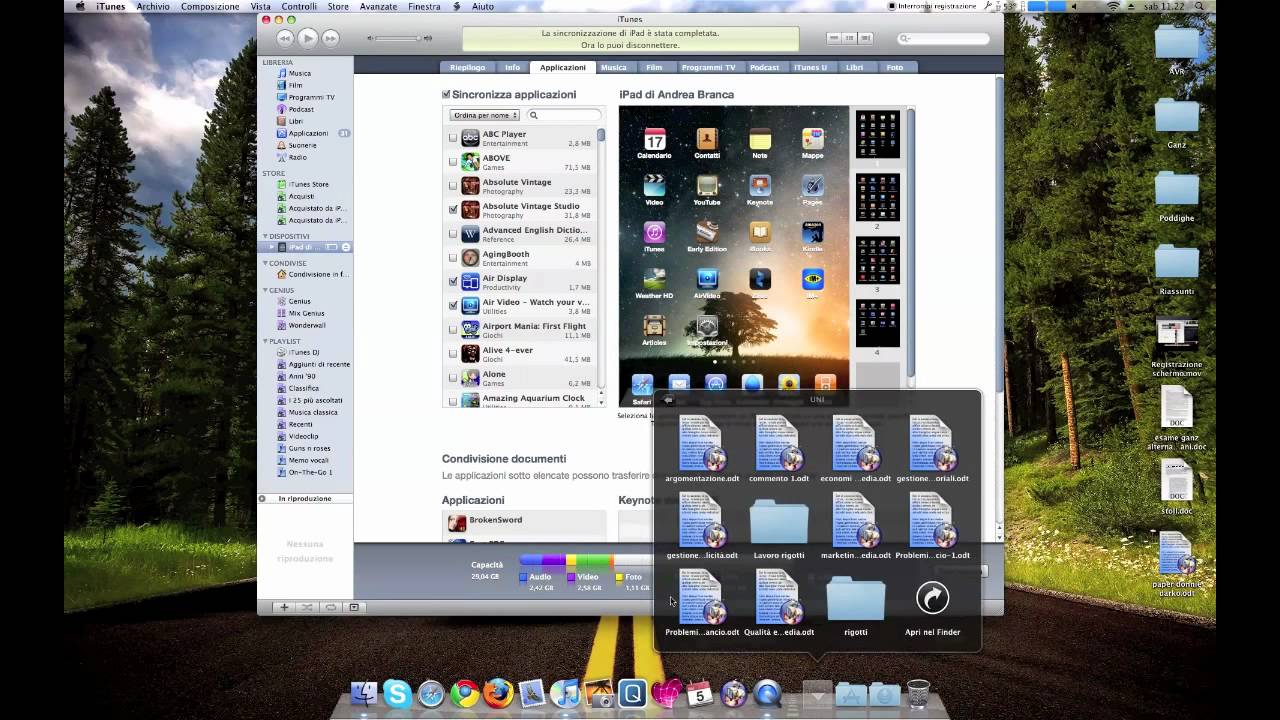
Task: Check the ABC Player app checkbox
Action: [453, 138]
